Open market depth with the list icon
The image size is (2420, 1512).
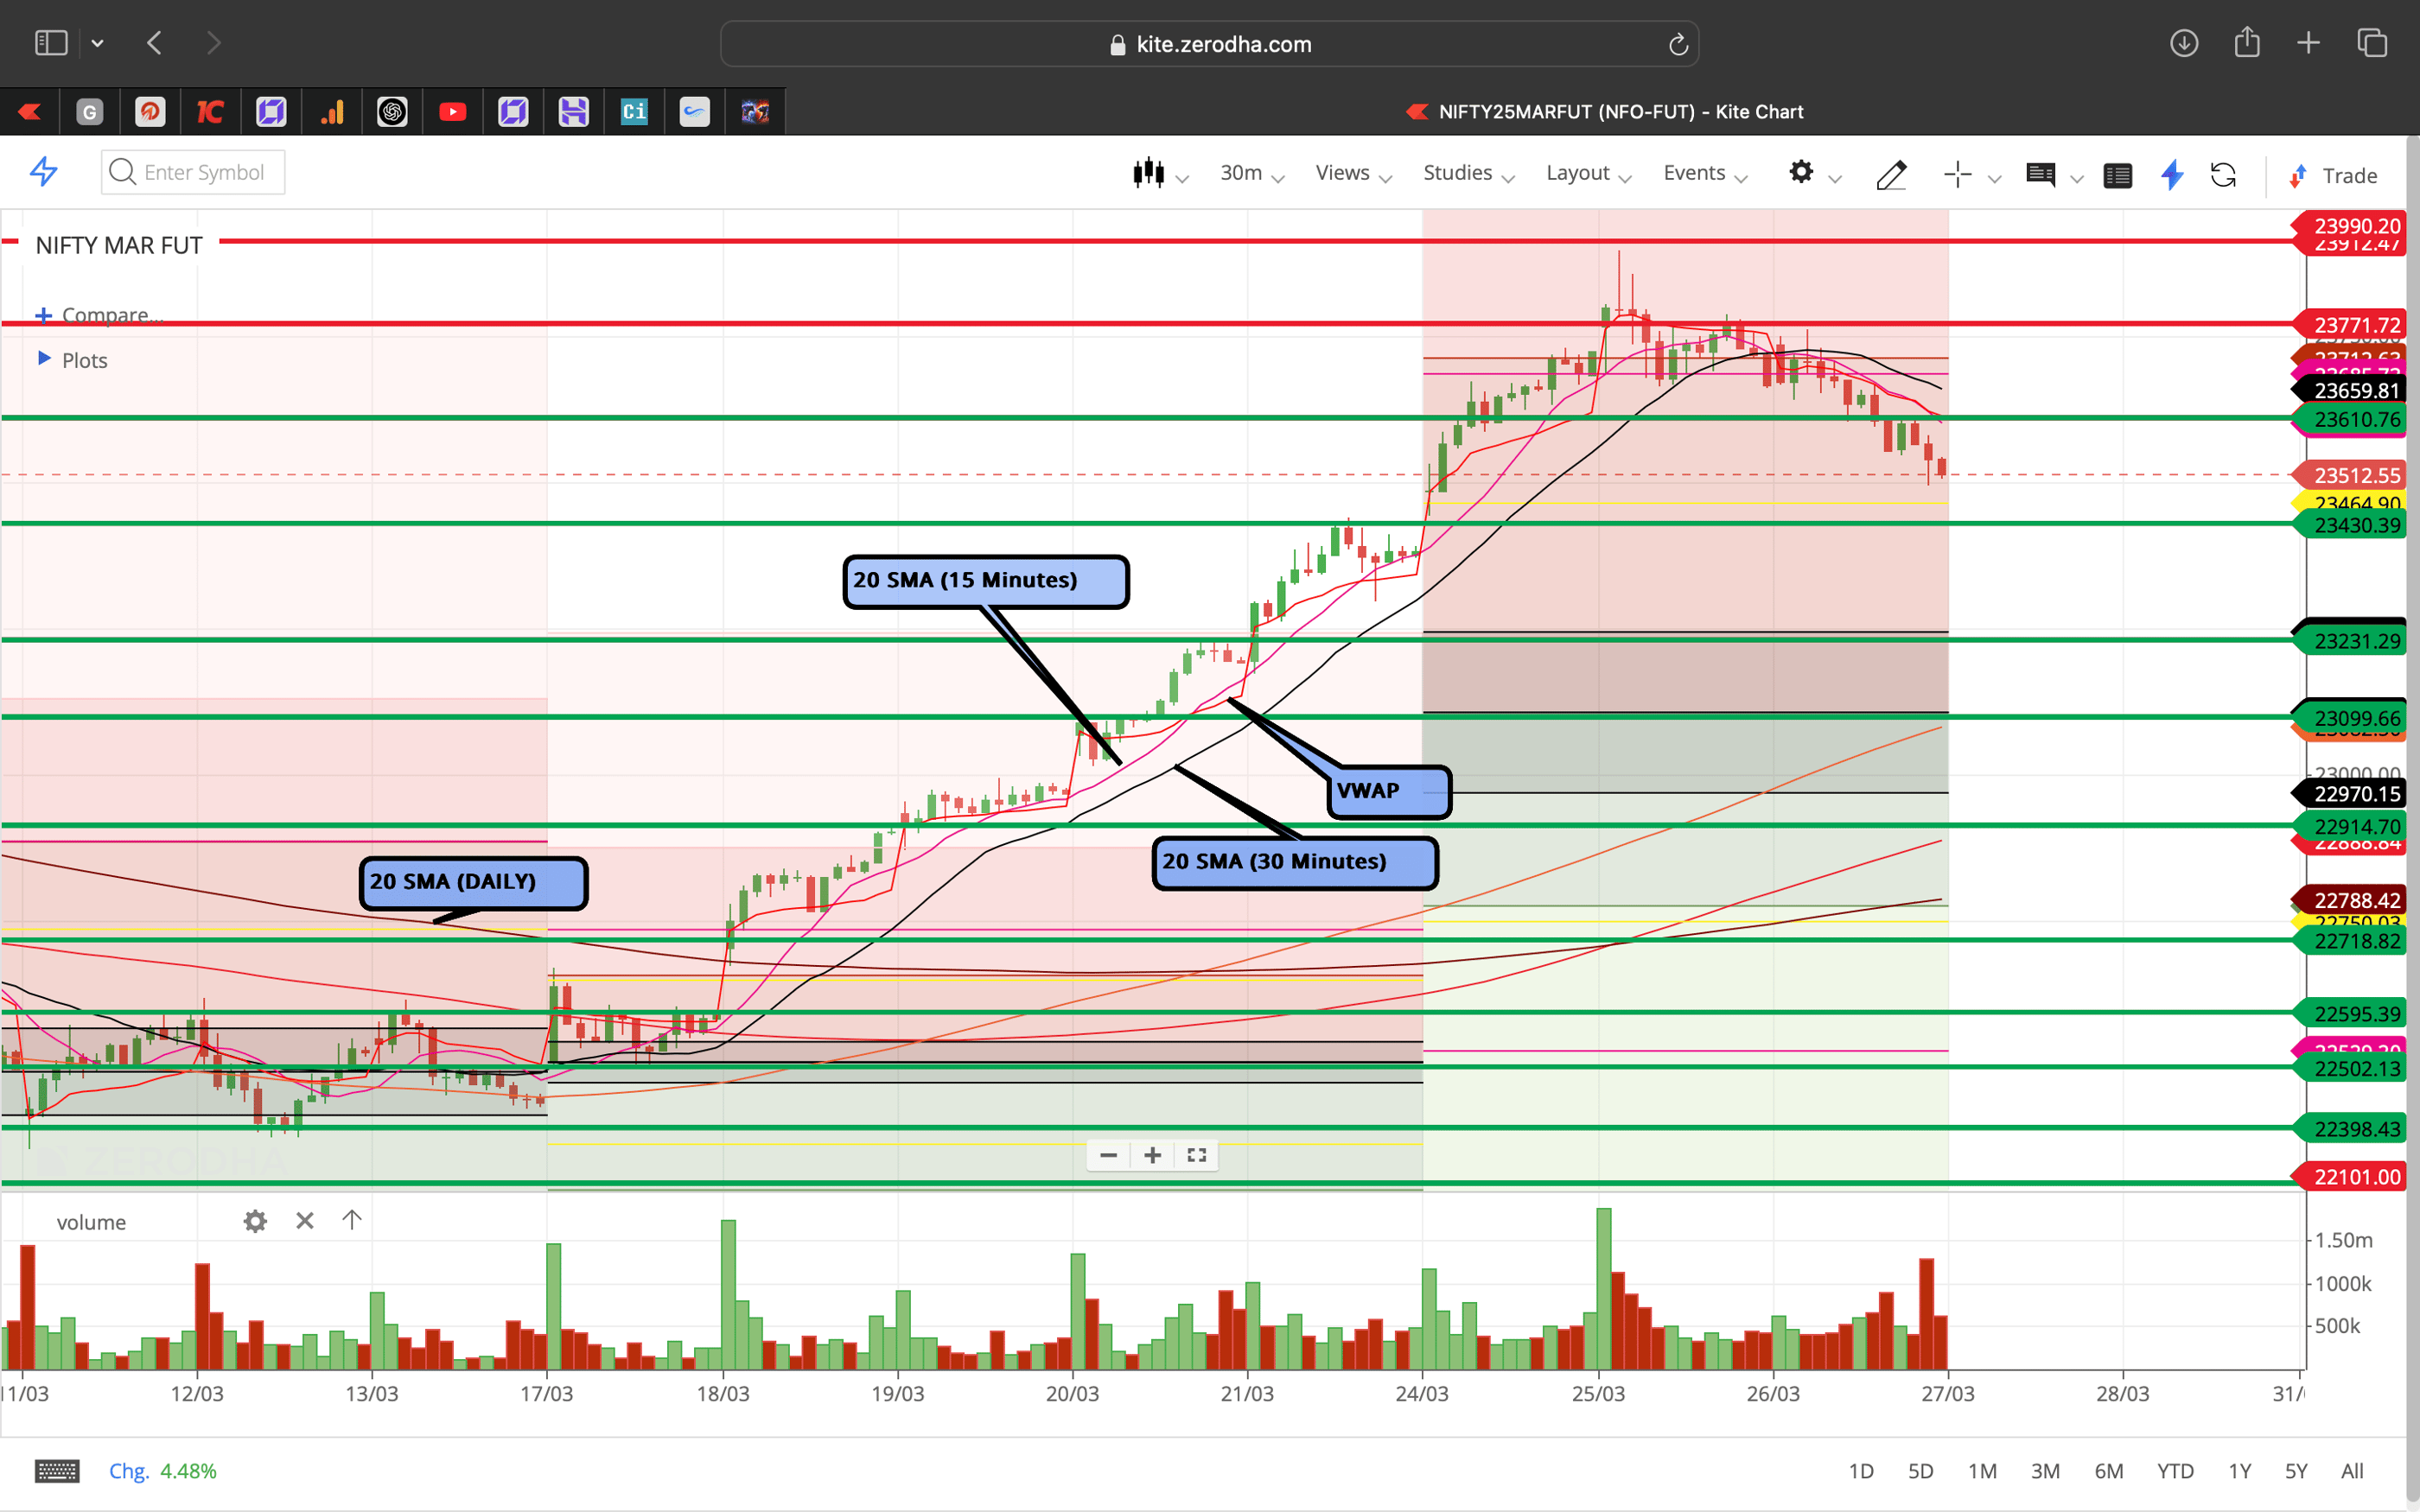pos(2118,175)
